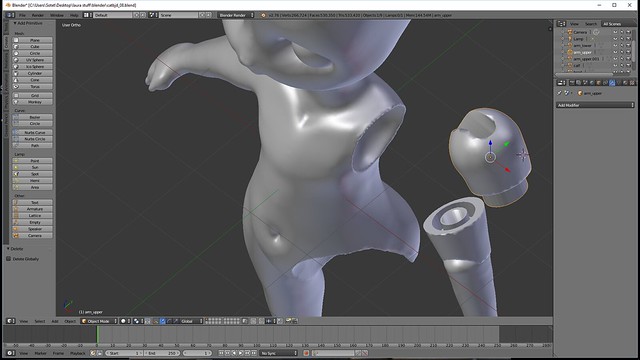The image size is (640, 360).
Task: Add a Plane mesh primitive
Action: pyautogui.click(x=32, y=40)
